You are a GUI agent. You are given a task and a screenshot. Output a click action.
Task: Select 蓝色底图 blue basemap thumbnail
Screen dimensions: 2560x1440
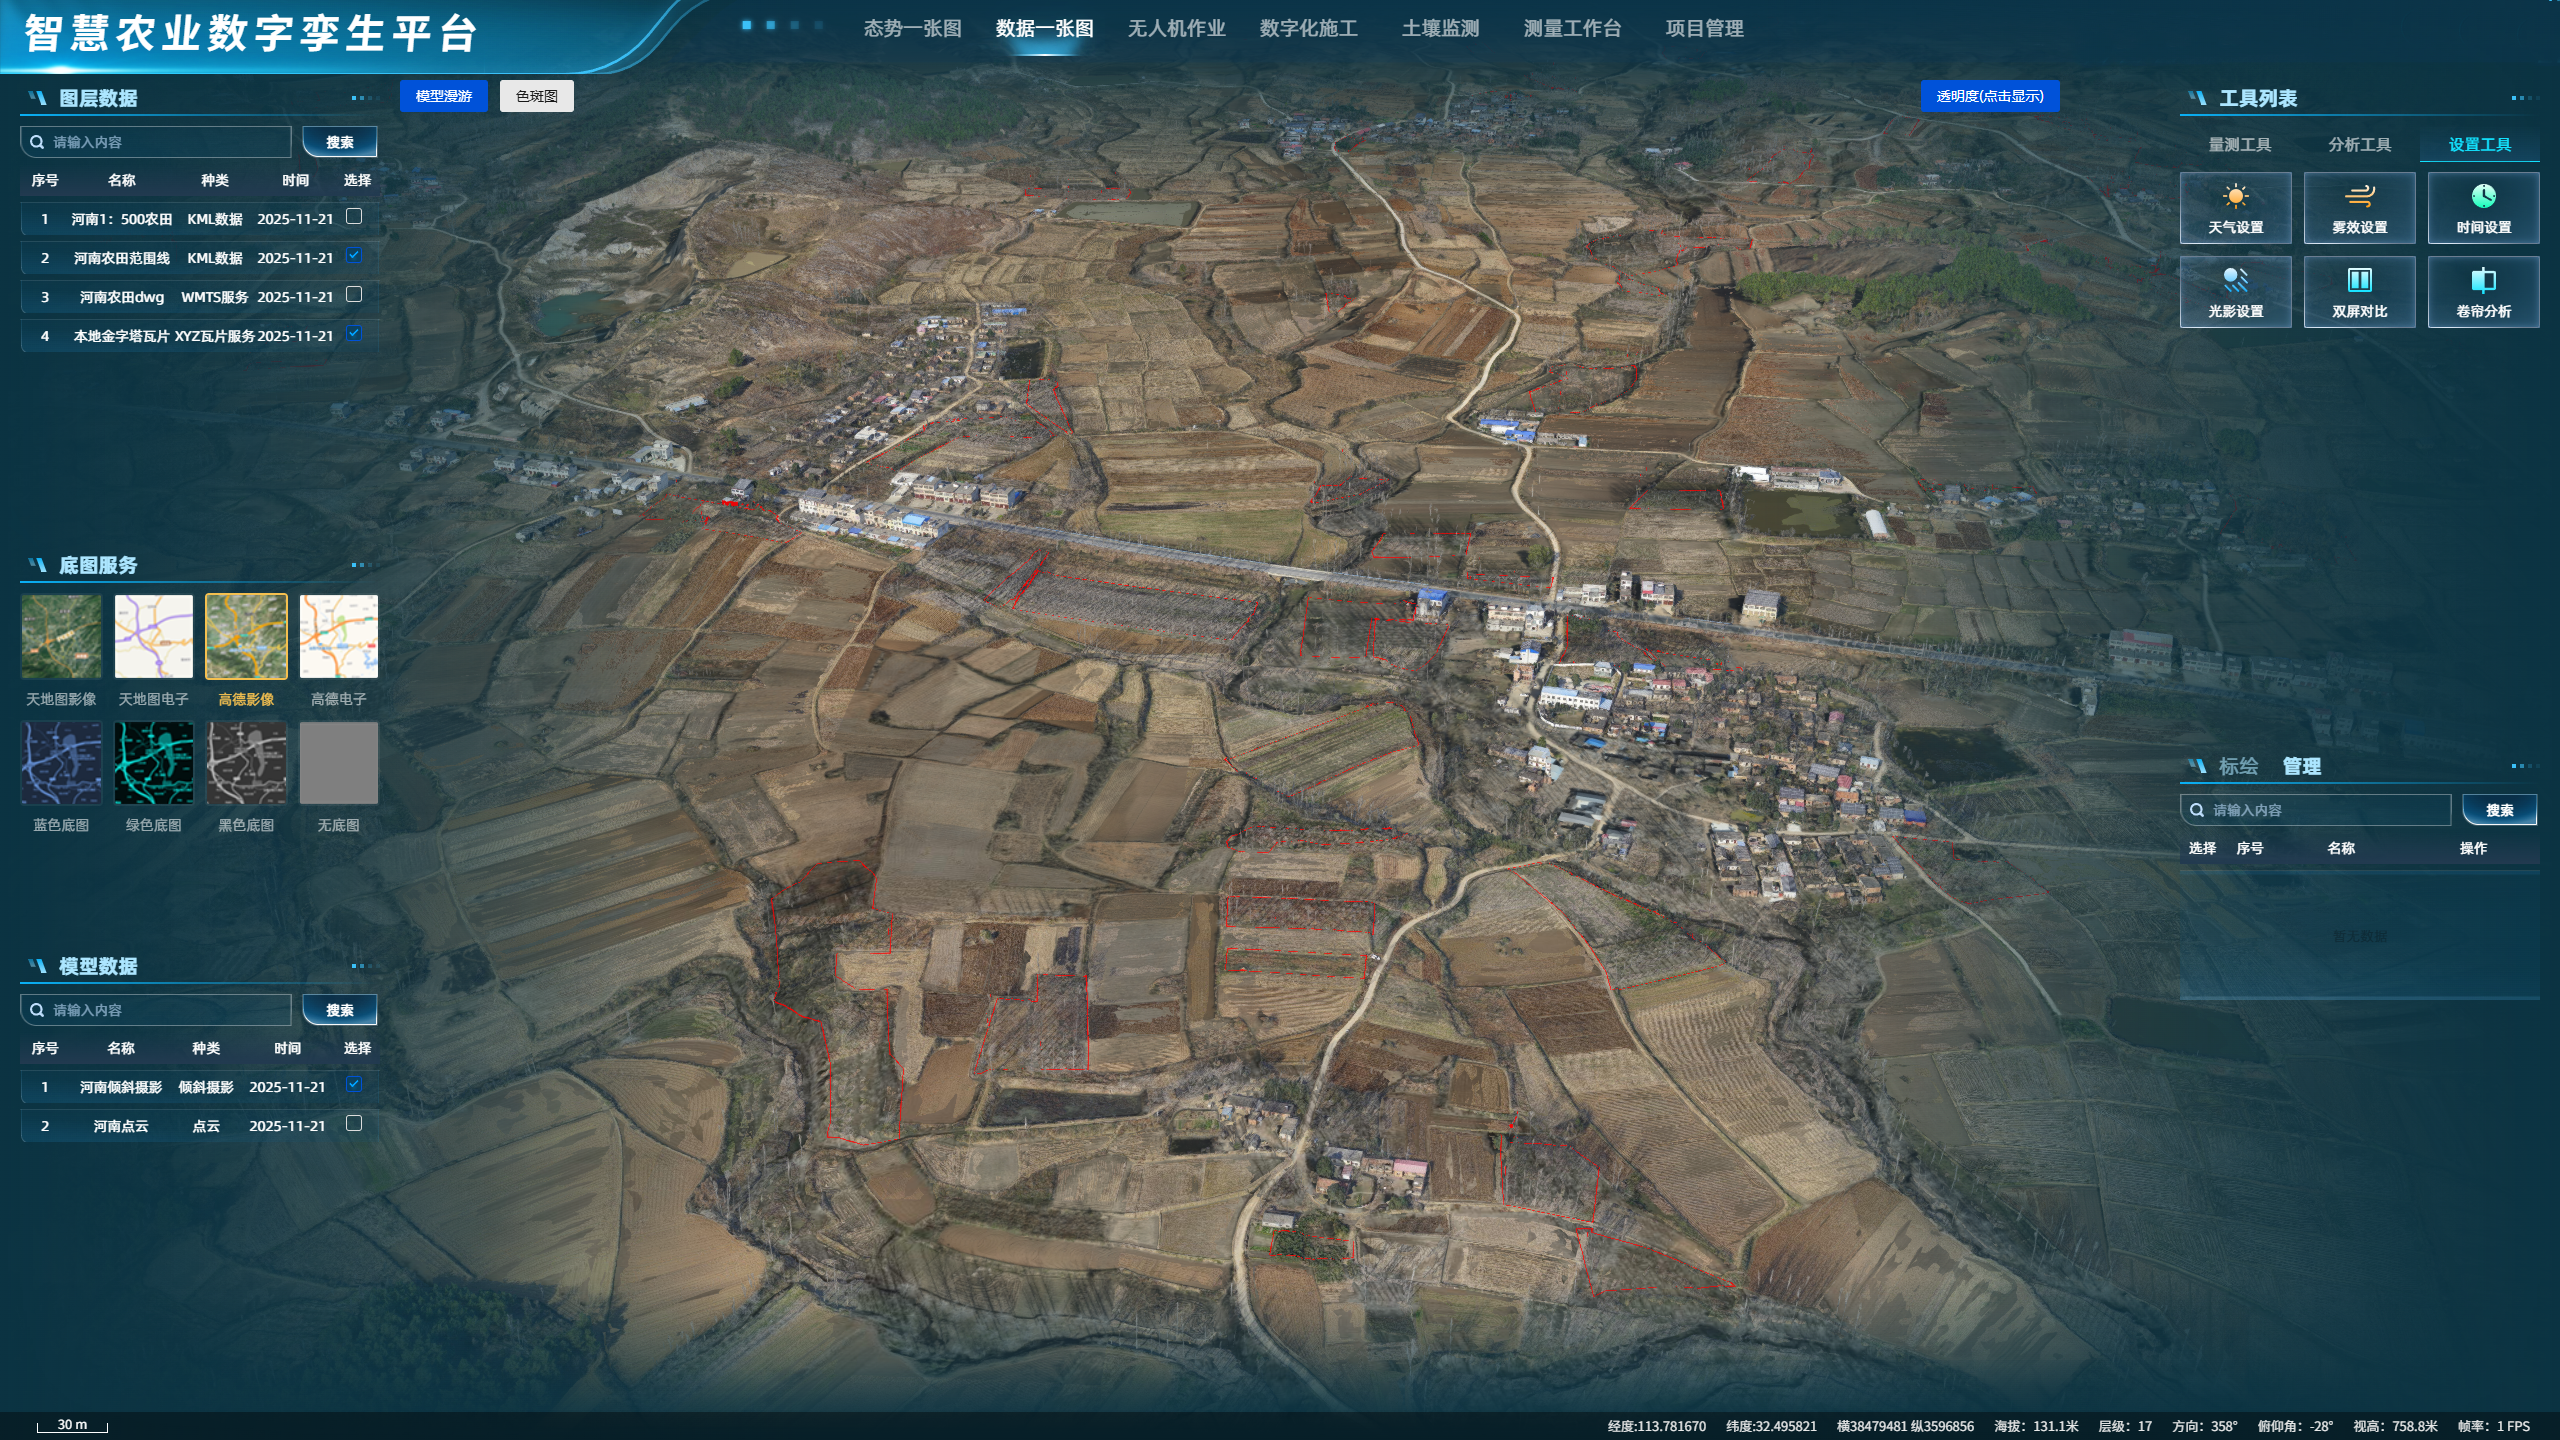(x=61, y=763)
